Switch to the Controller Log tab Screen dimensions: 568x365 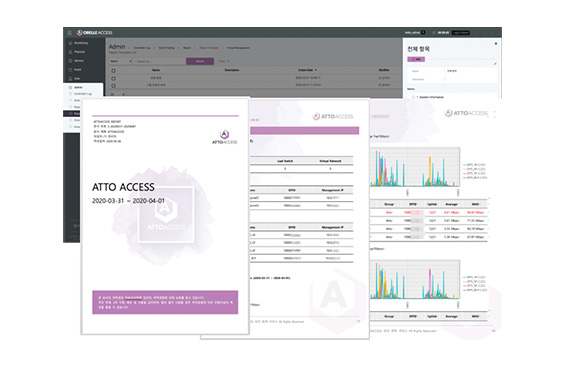(142, 48)
